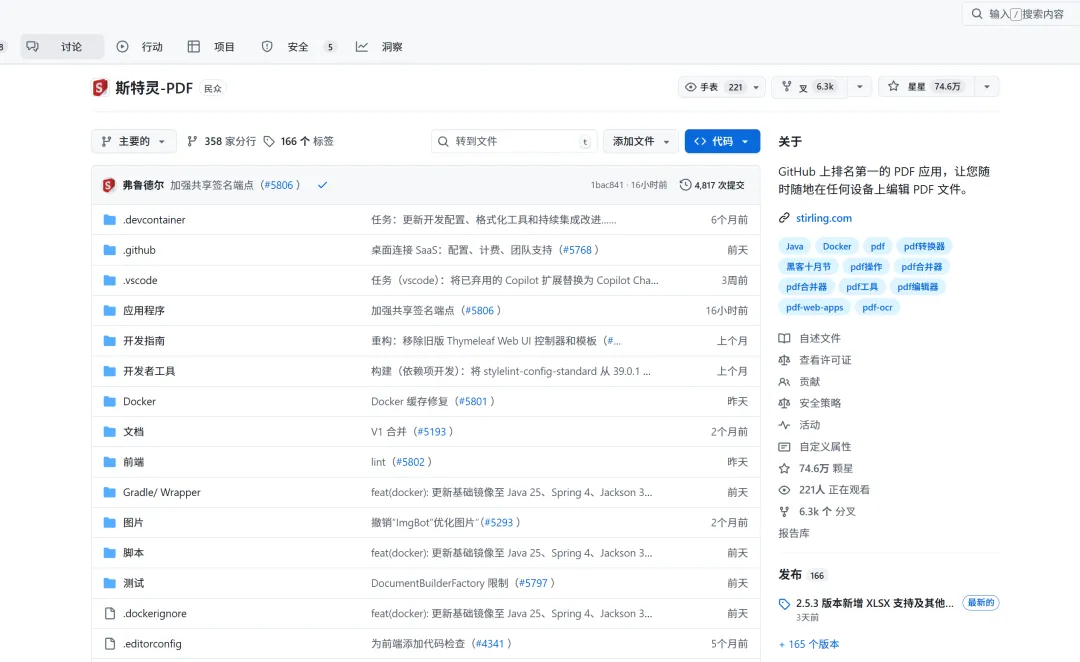Image resolution: width=1080 pixels, height=662 pixels.
Task: Expand the star lists dropdown arrow
Action: click(x=987, y=87)
